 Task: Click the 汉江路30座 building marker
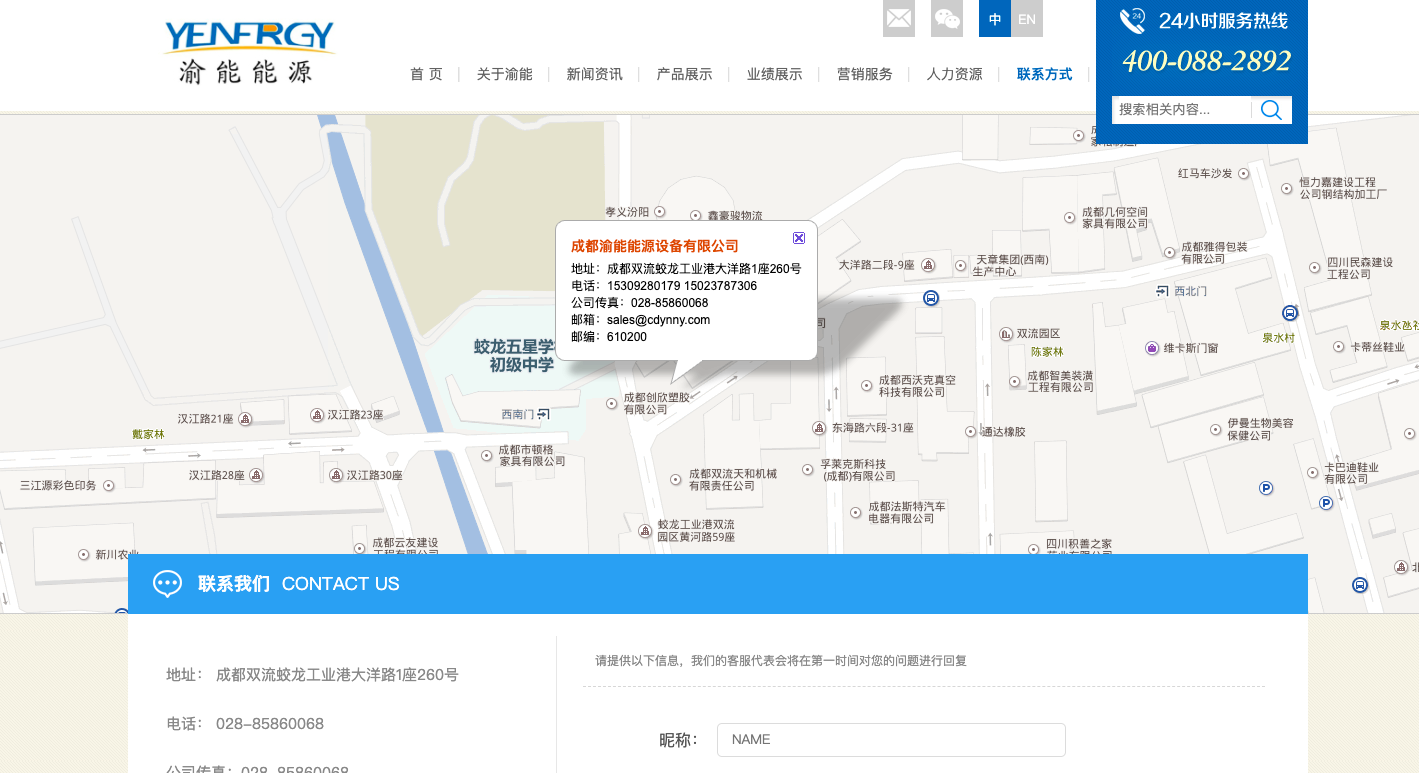(x=335, y=475)
